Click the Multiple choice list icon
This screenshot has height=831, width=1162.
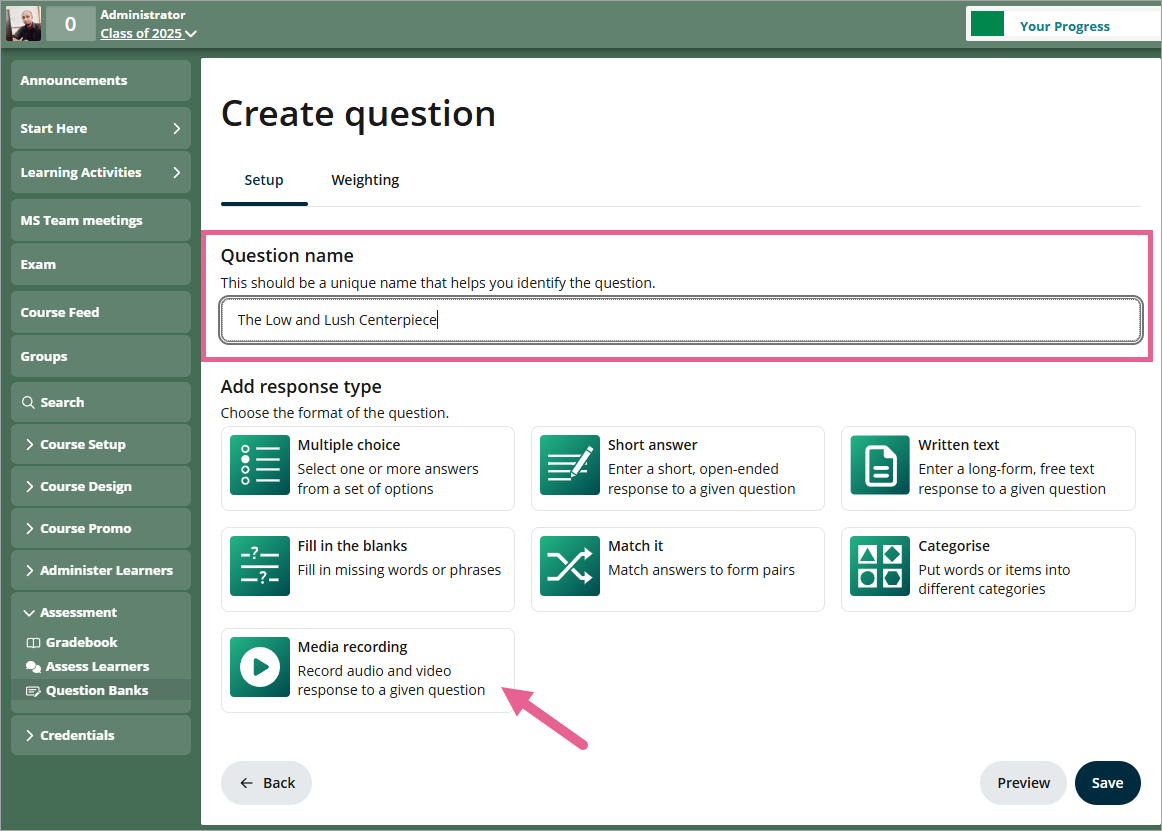(x=259, y=465)
